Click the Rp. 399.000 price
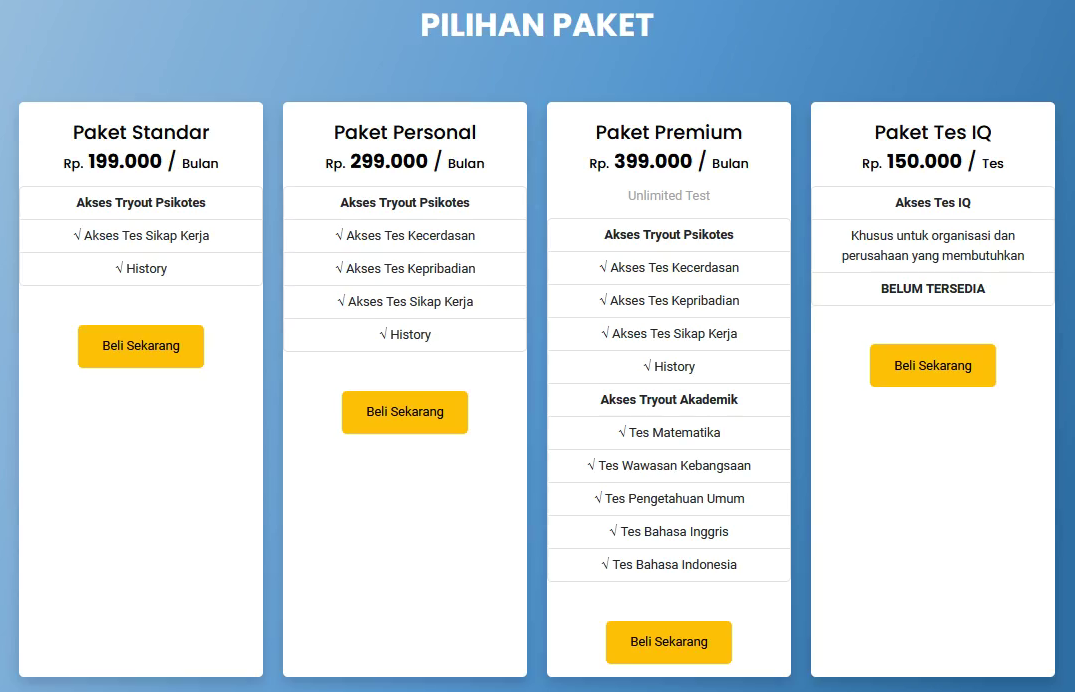This screenshot has height=692, width=1075. click(652, 162)
